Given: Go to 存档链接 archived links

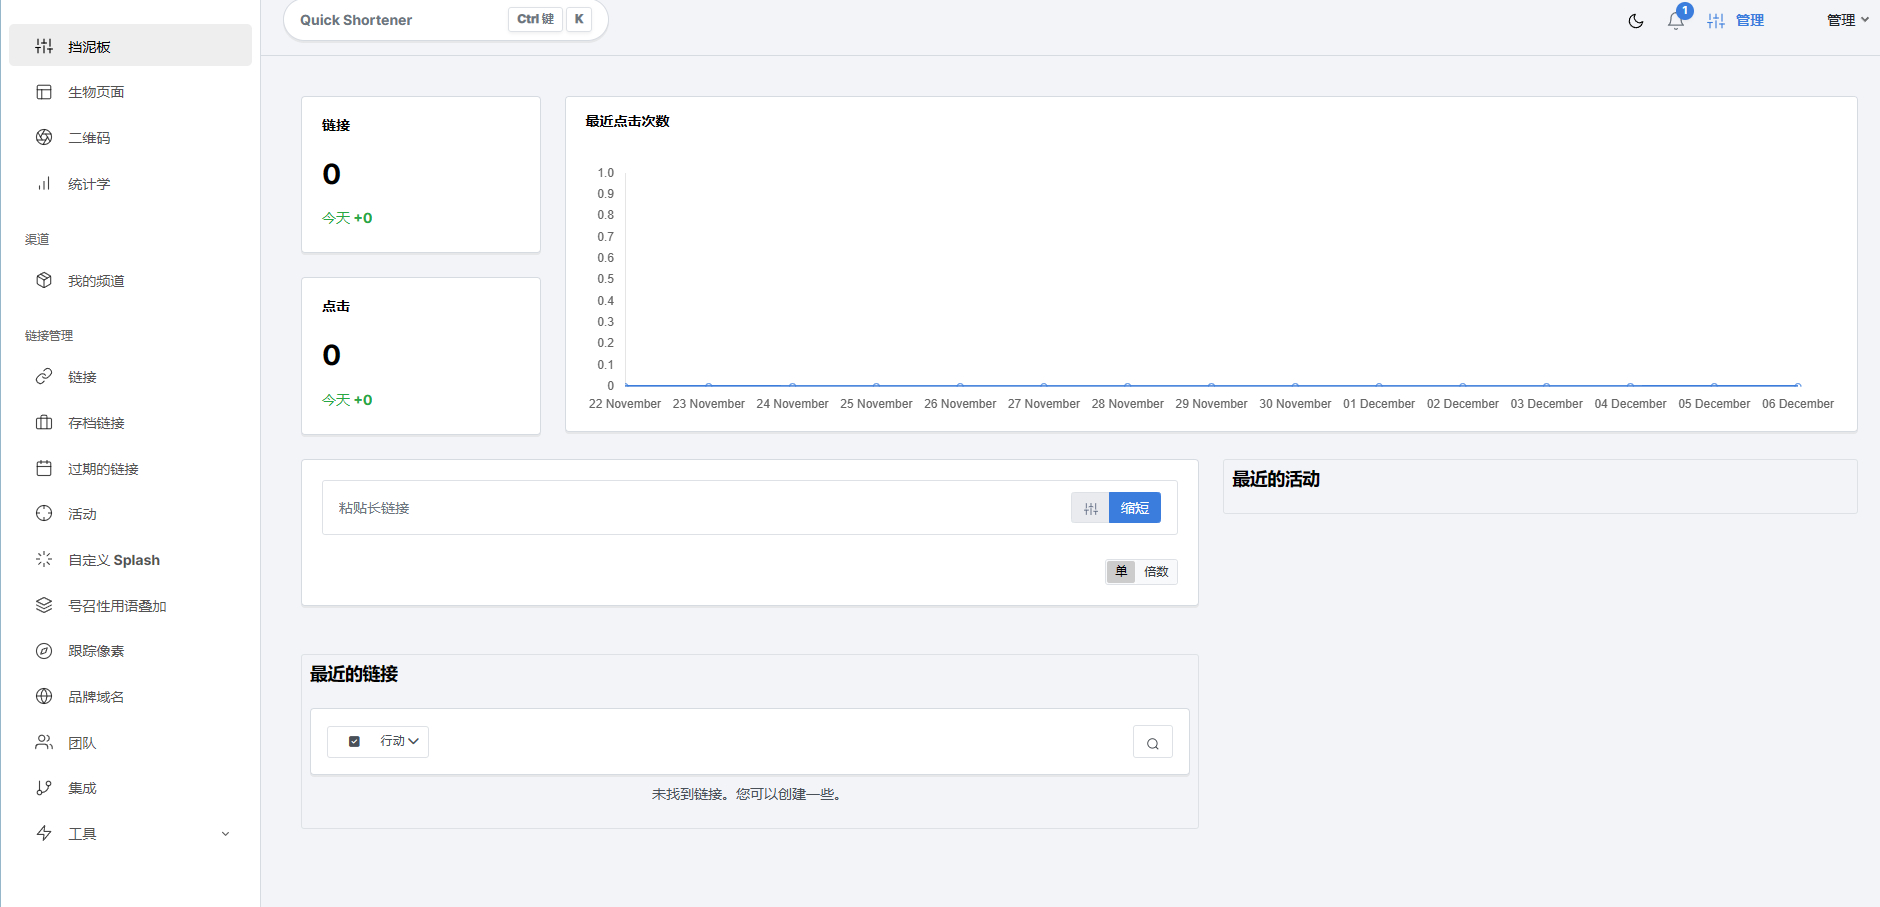Looking at the screenshot, I should pyautogui.click(x=96, y=423).
